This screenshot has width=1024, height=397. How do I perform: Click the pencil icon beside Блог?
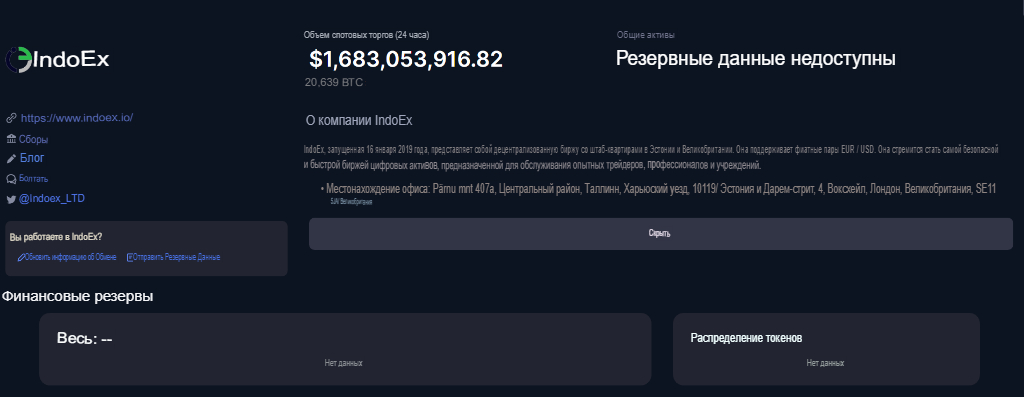tap(11, 158)
